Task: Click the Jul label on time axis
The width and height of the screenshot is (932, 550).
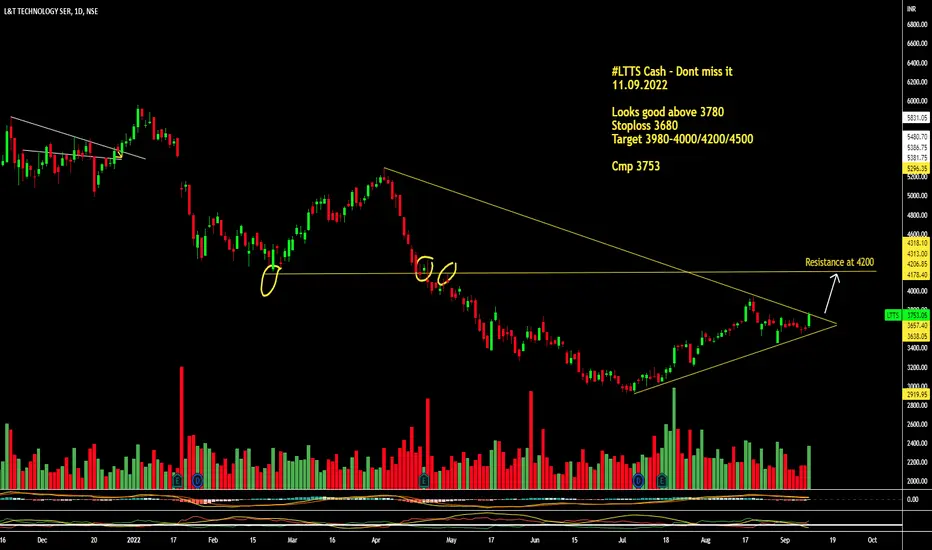Action: (622, 540)
